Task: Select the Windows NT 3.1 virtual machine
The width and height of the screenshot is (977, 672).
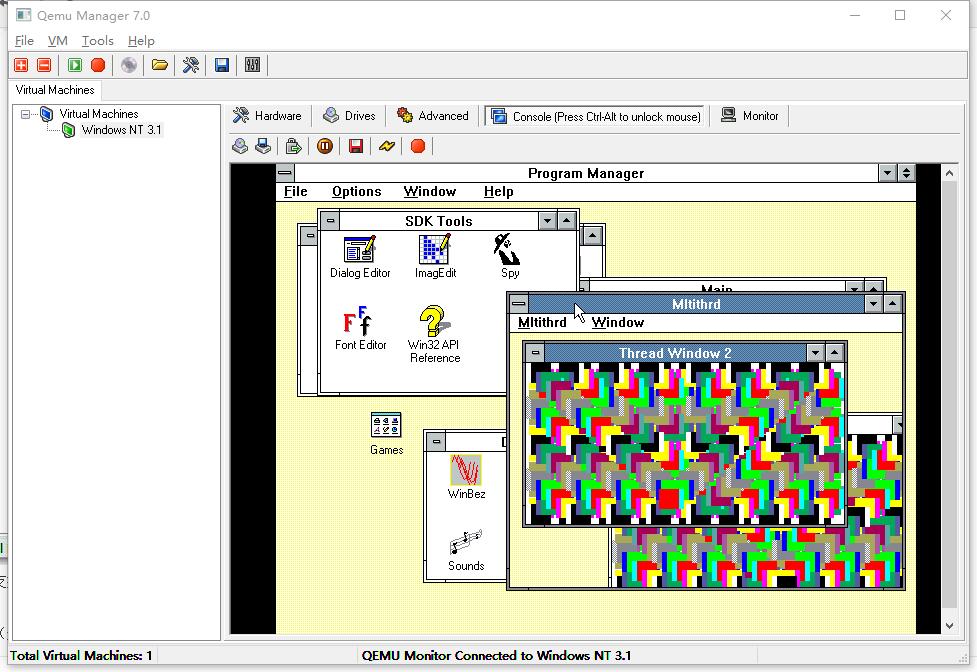Action: click(122, 130)
